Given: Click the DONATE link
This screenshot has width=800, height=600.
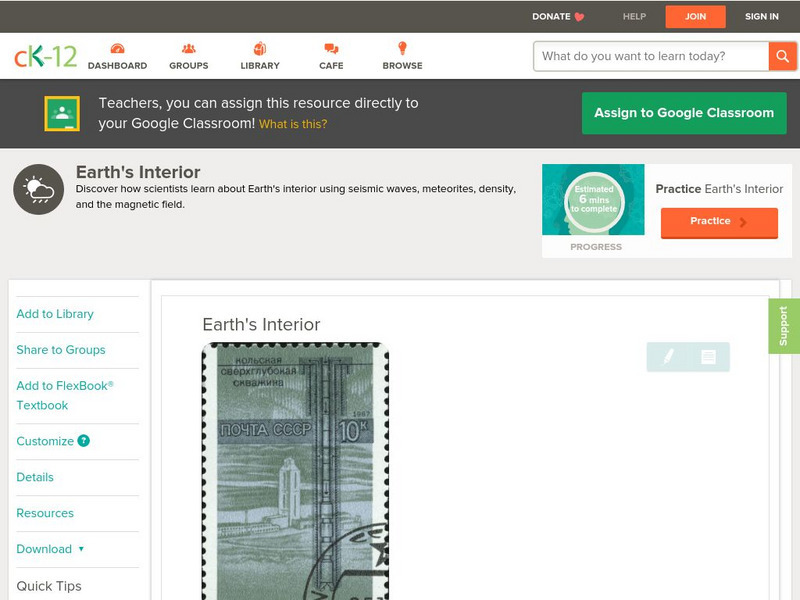Looking at the screenshot, I should 551,16.
